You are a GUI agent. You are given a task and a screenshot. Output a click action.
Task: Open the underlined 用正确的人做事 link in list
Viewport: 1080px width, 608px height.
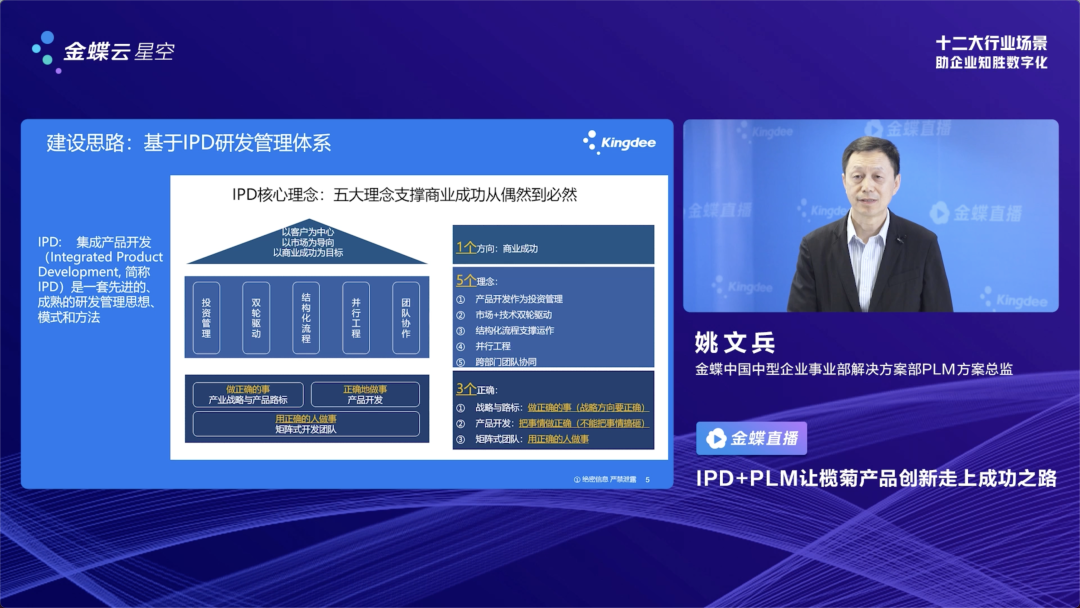[558, 439]
